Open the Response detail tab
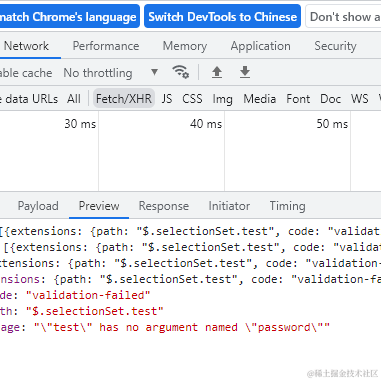381x381 pixels. tap(164, 206)
